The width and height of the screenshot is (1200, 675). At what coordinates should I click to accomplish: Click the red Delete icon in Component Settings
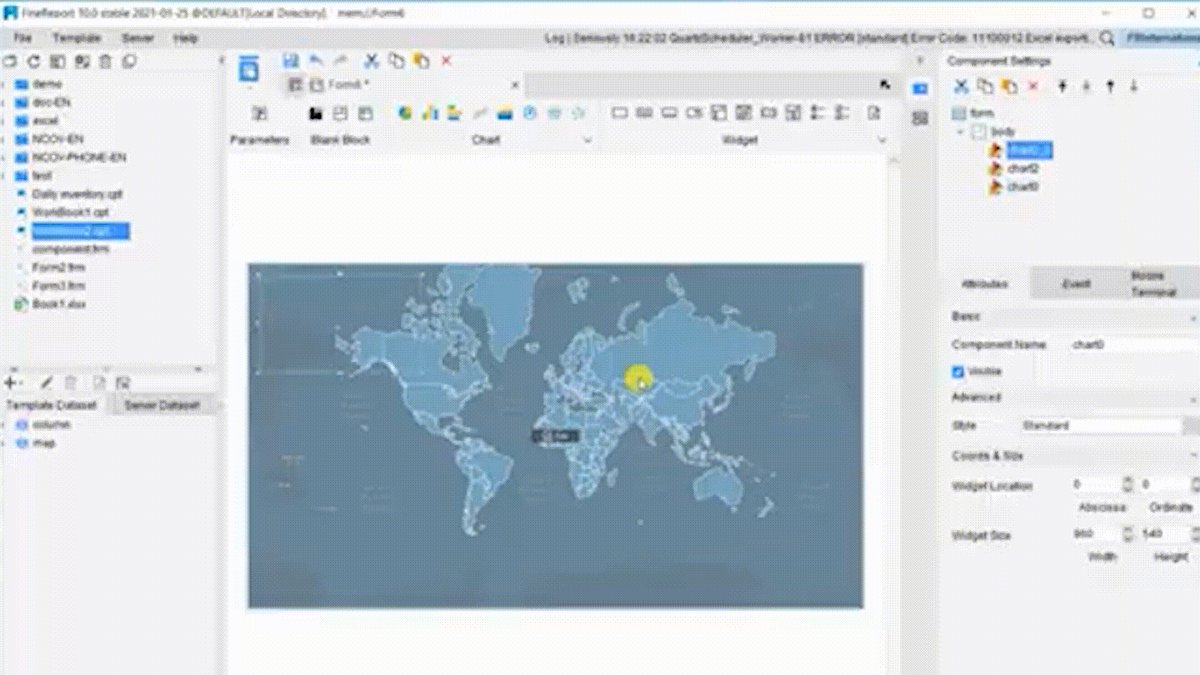click(x=1034, y=87)
